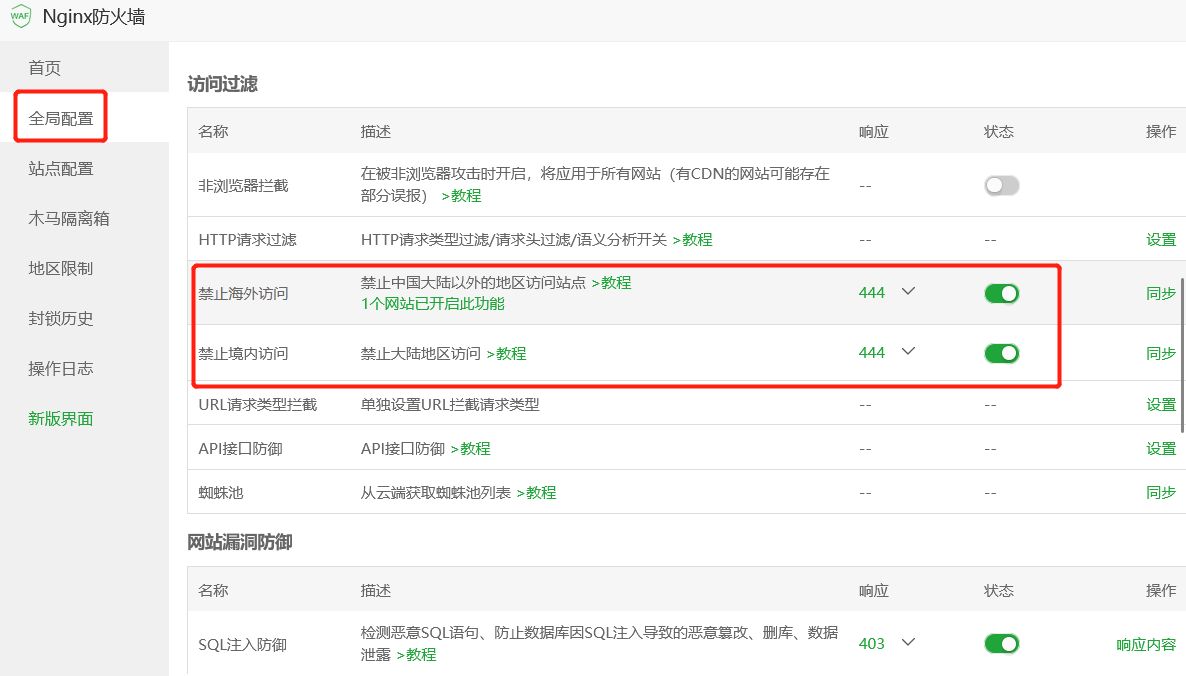The width and height of the screenshot is (1186, 676).
Task: Open 禁止境内访问 教程 link
Action: tap(507, 354)
